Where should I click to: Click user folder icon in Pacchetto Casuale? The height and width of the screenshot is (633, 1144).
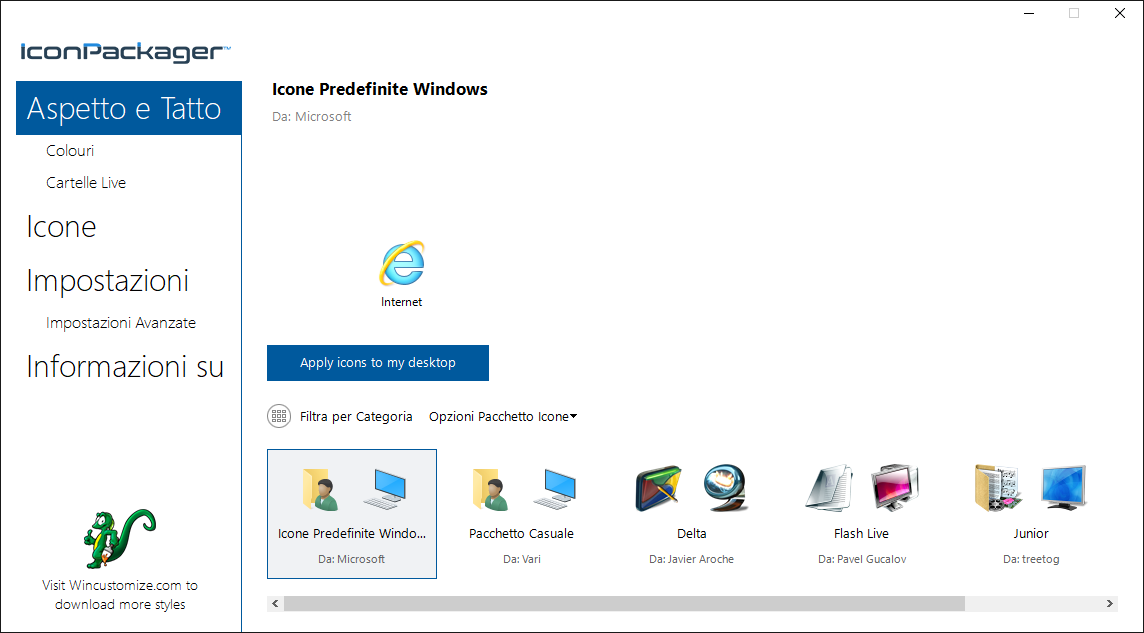490,488
